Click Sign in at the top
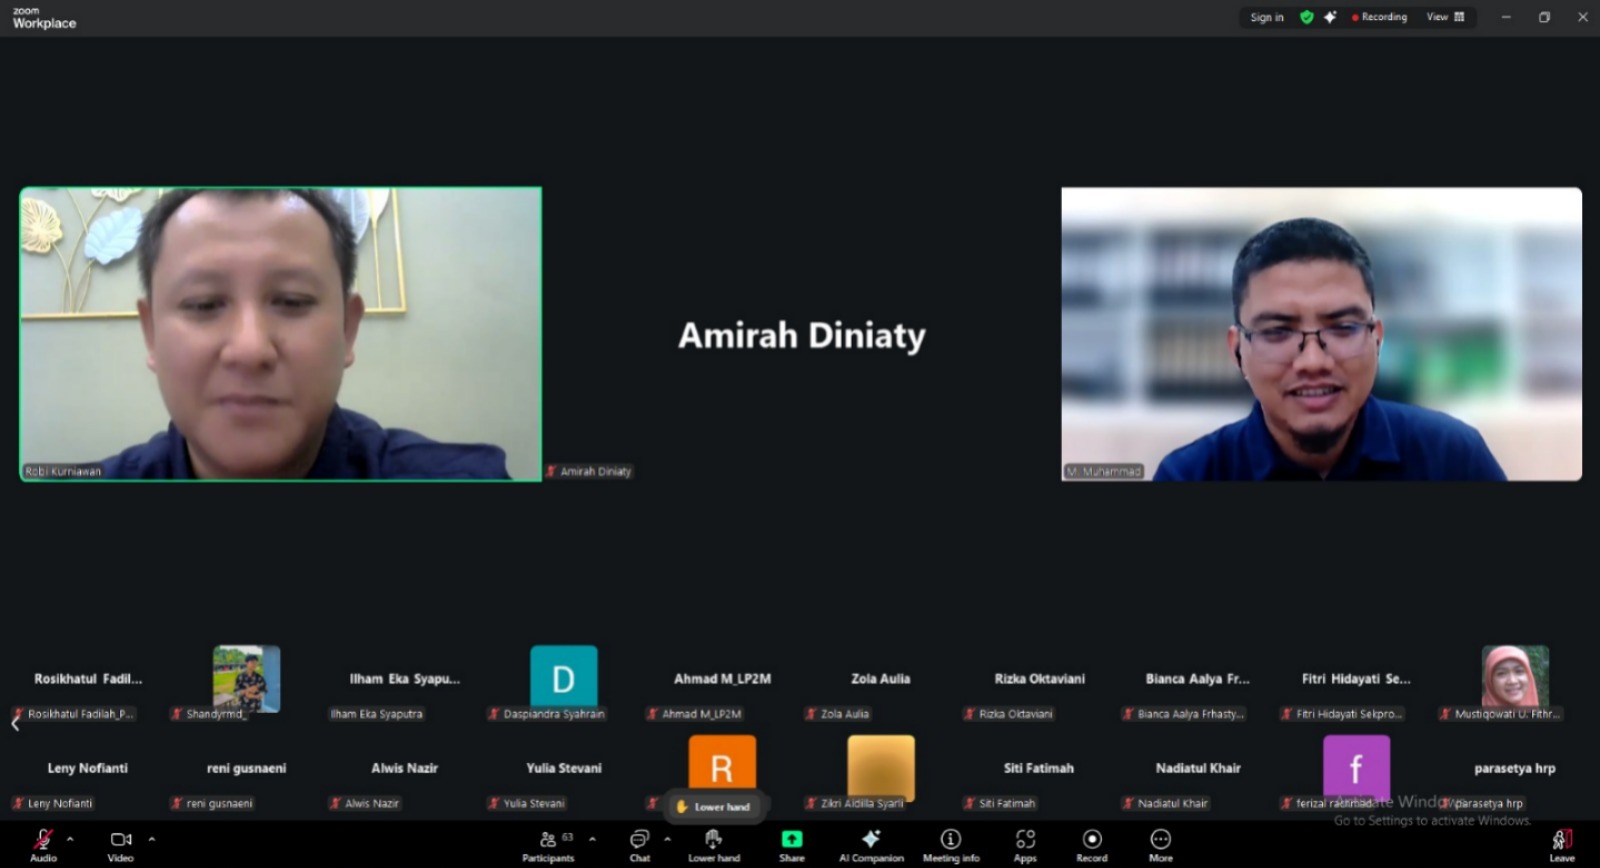Viewport: 1600px width, 868px height. [1266, 17]
